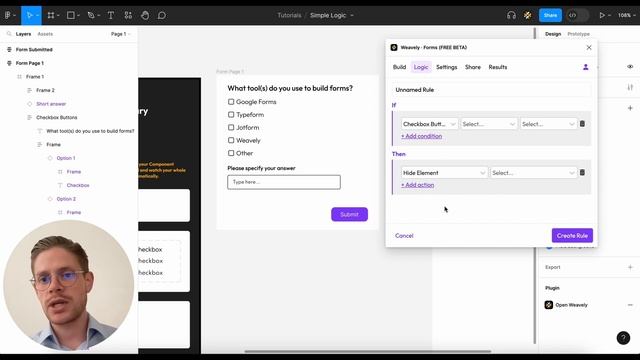
Task: Open the middle Select dropdown in If row
Action: [489, 124]
